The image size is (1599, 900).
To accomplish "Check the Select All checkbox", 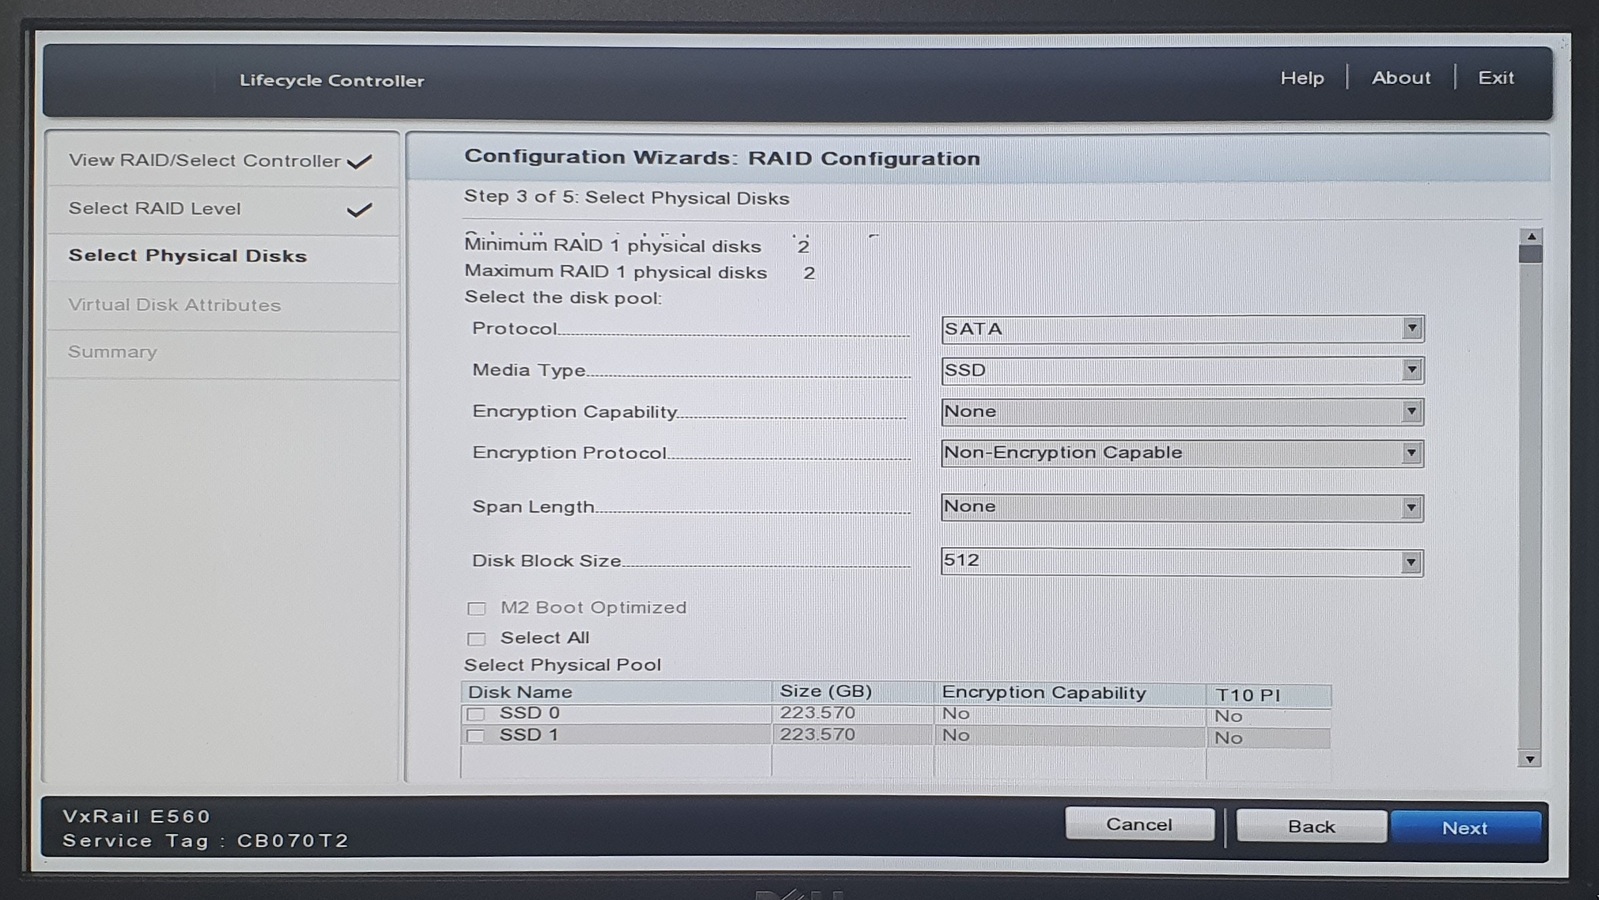I will 476,638.
